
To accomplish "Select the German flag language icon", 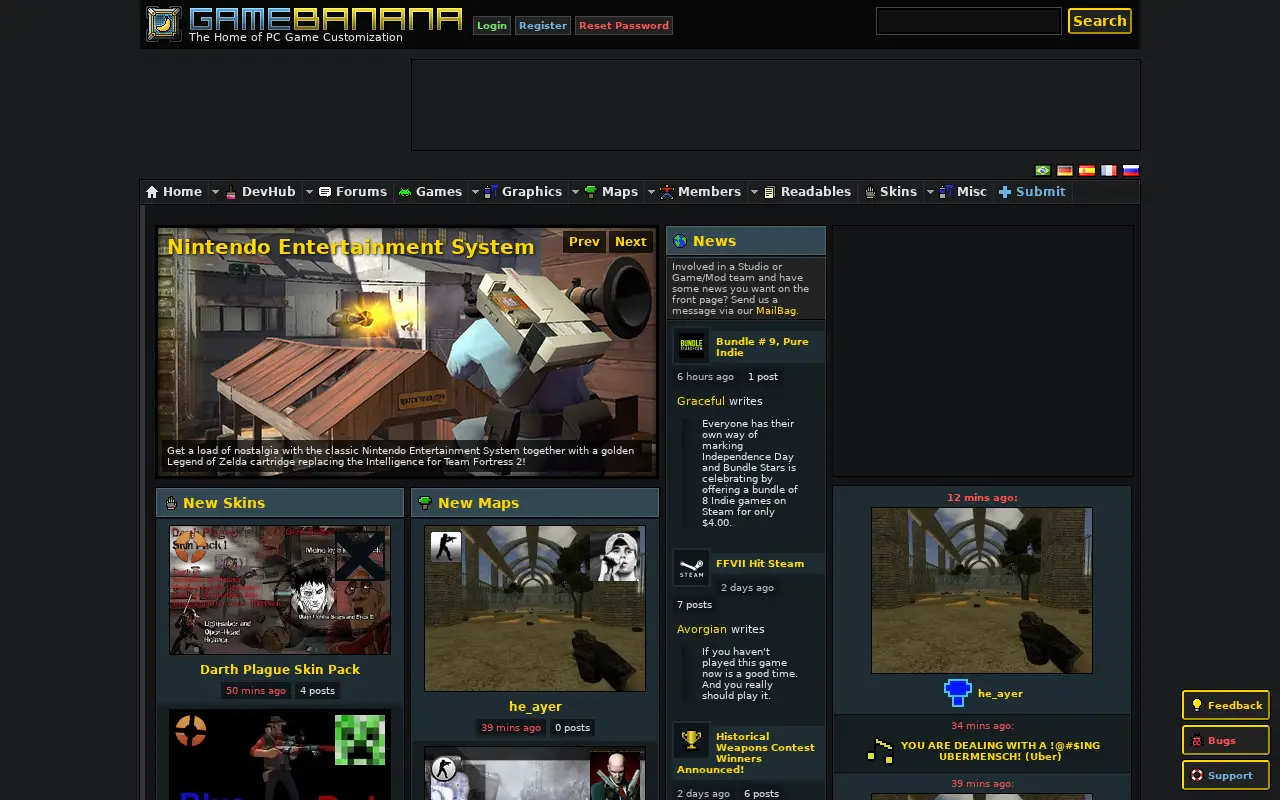I will [x=1065, y=170].
